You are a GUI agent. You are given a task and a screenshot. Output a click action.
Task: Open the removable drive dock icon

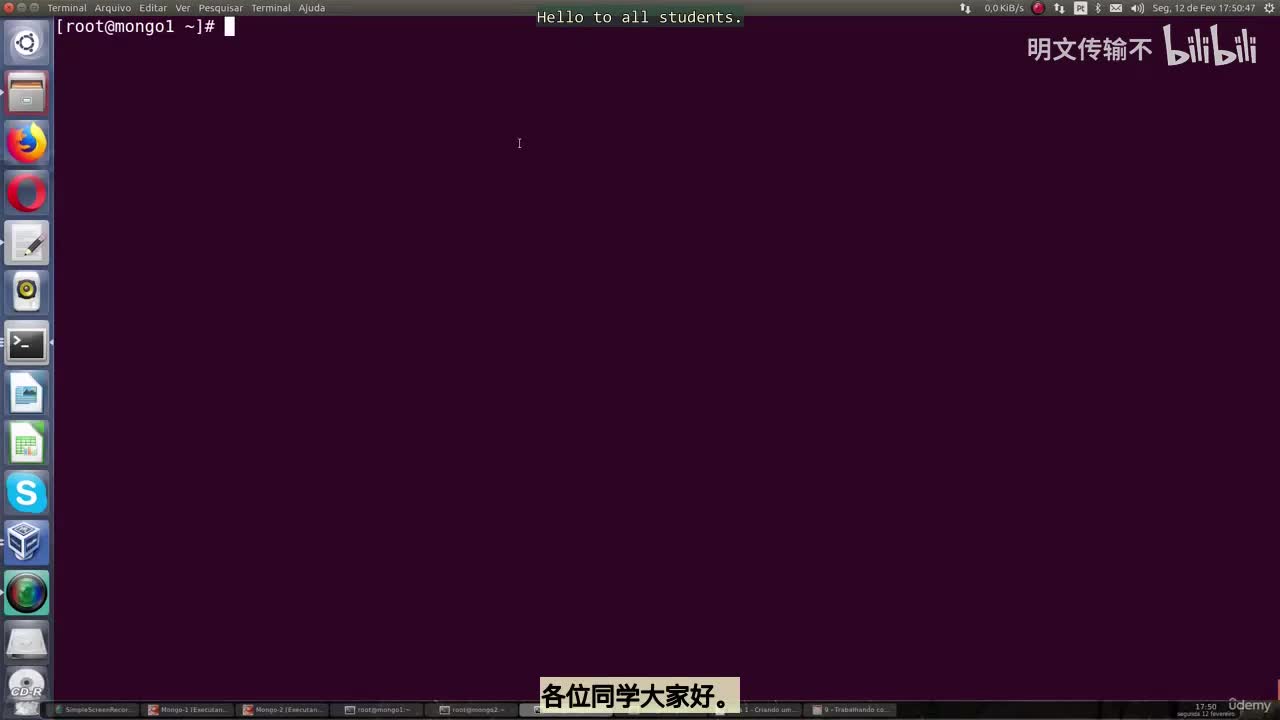point(27,643)
